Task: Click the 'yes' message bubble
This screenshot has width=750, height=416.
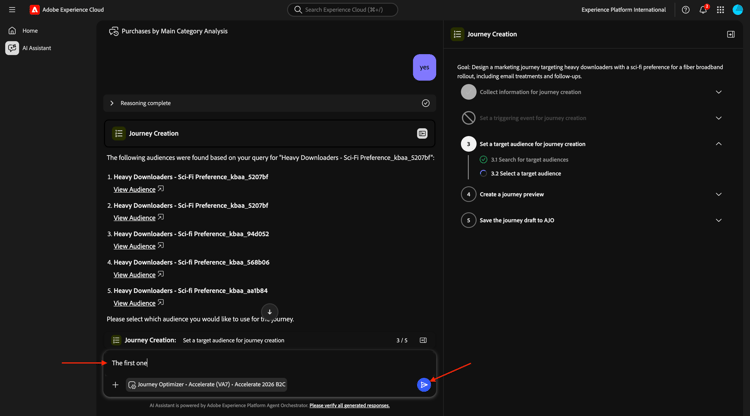Action: [424, 67]
